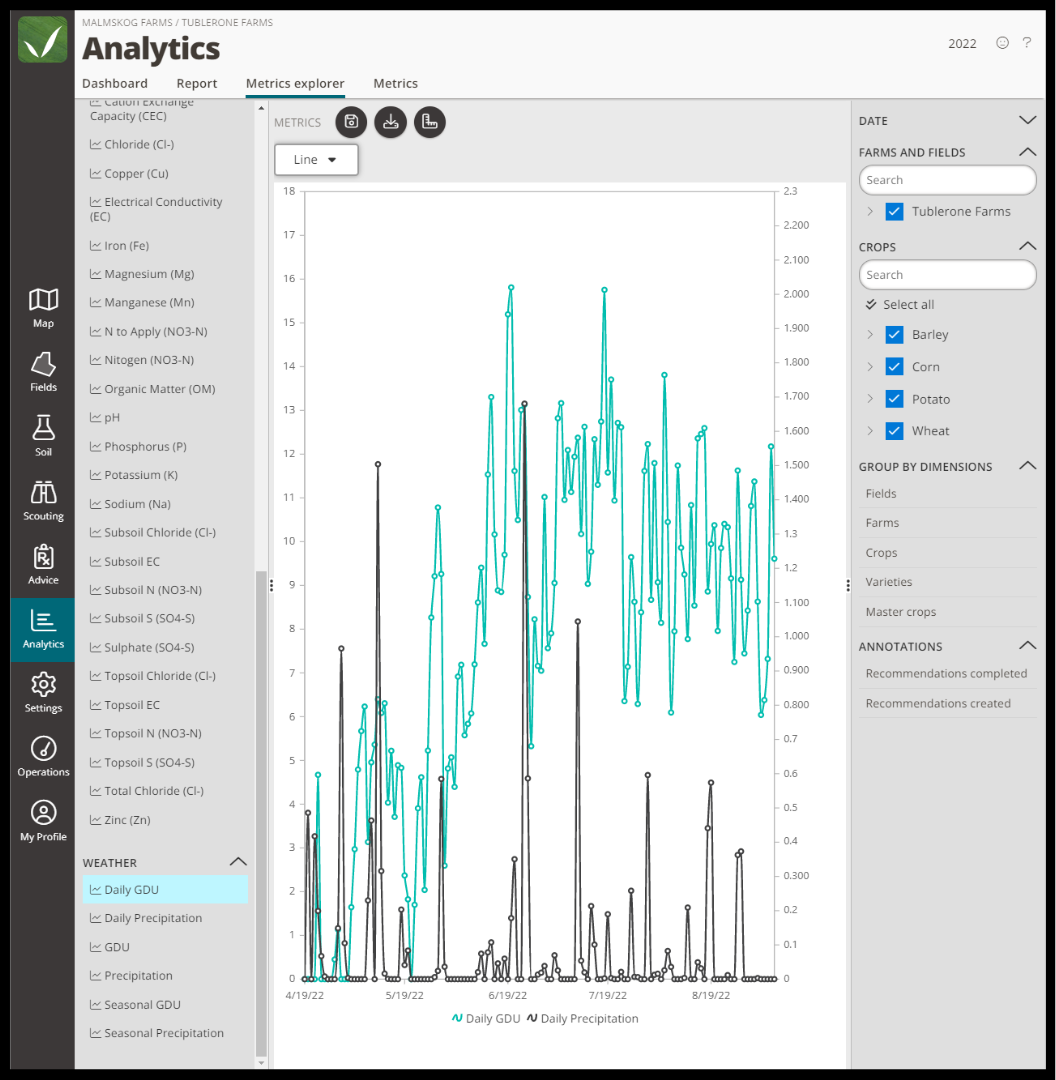Uncheck the Potato crop checkbox
The image size is (1056, 1080).
894,399
